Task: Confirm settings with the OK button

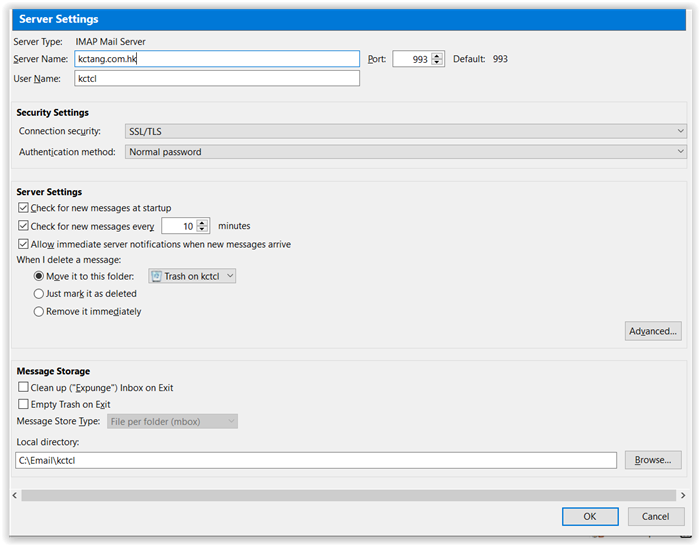Action: pos(590,517)
